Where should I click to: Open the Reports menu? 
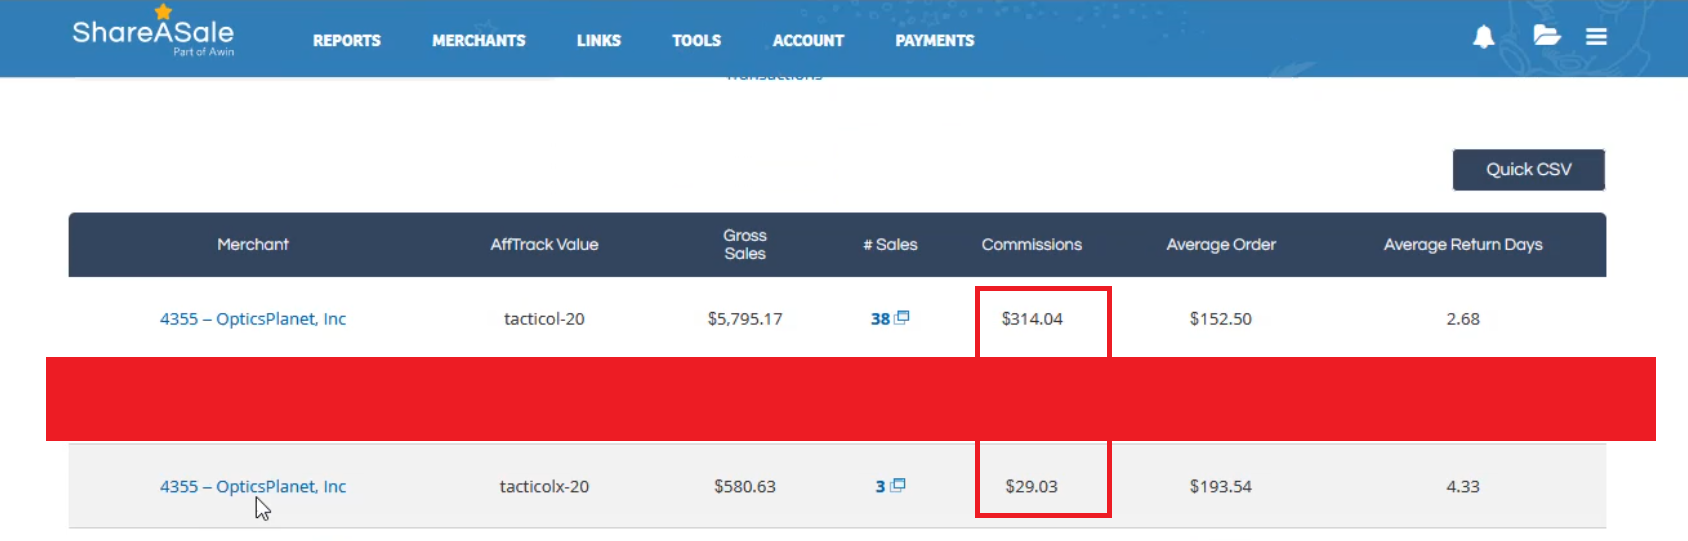coord(346,41)
